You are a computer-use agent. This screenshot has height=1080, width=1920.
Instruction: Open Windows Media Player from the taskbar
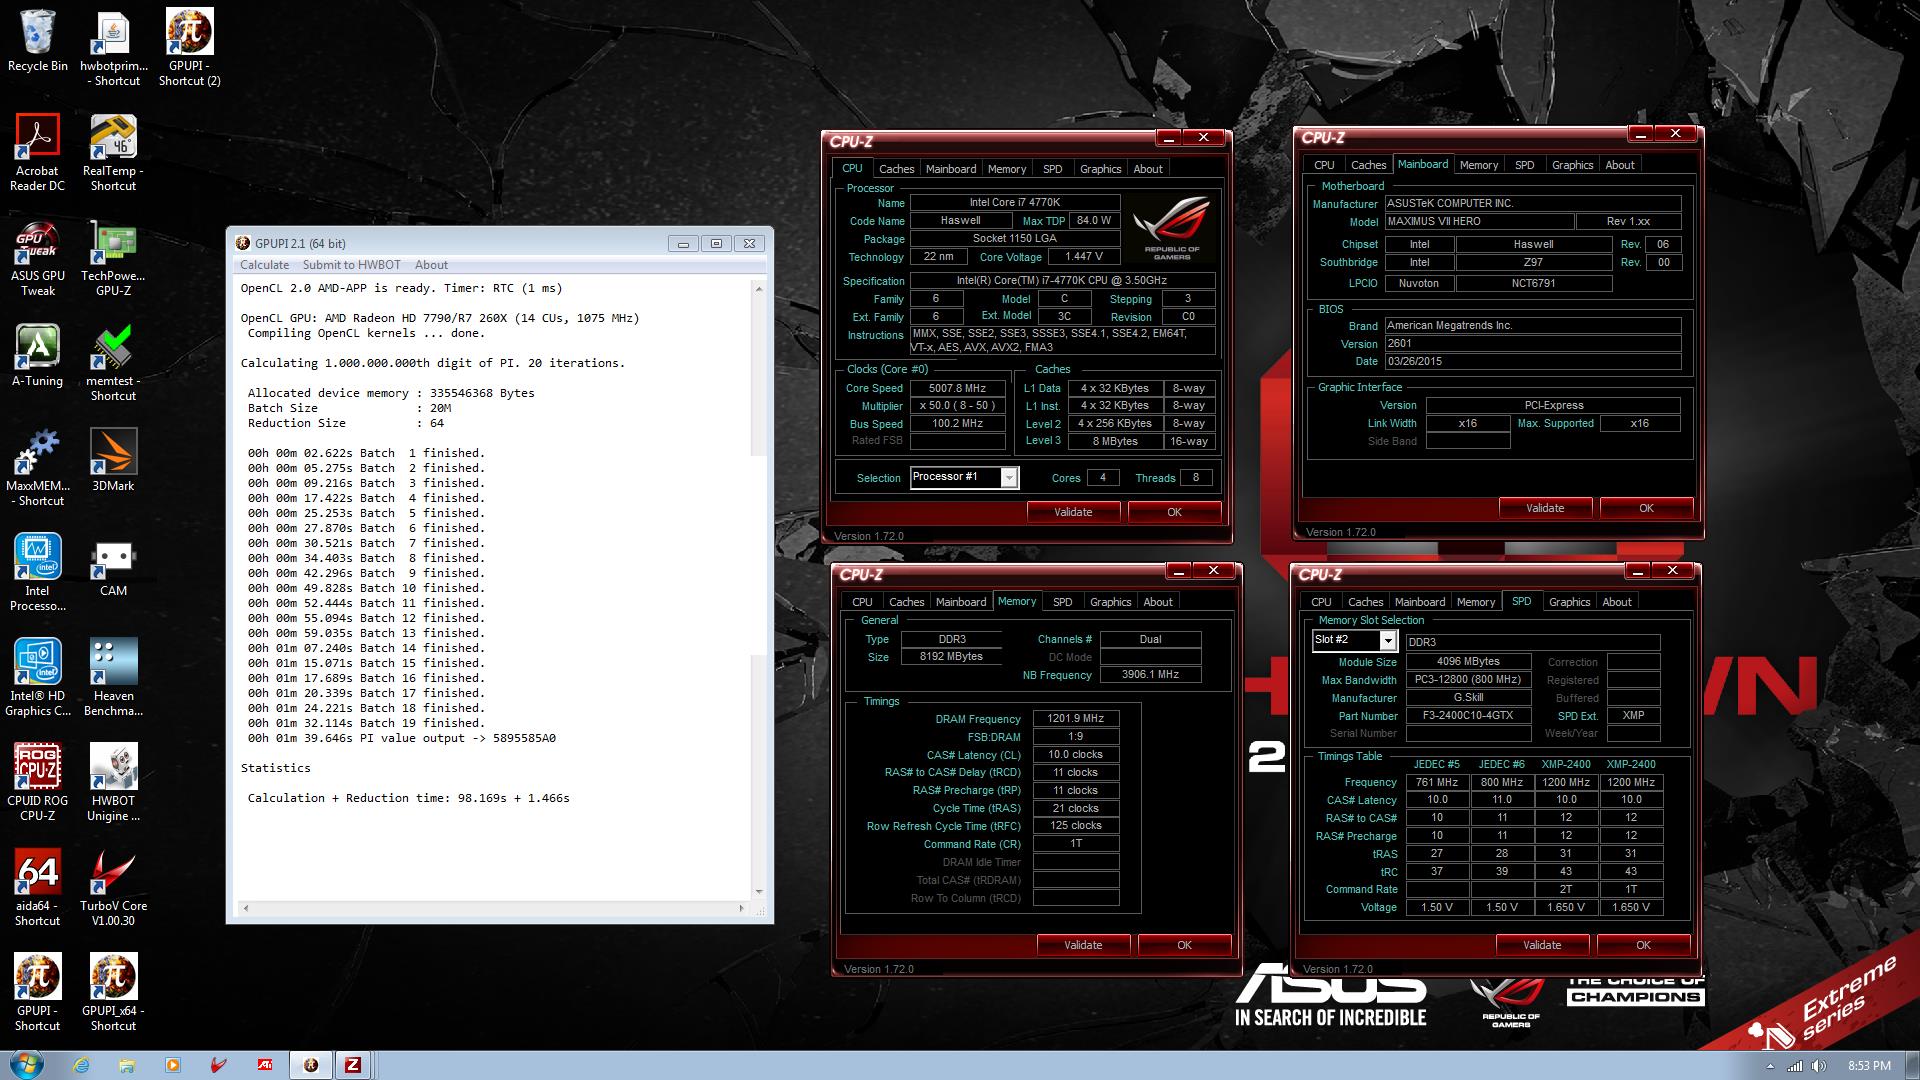pyautogui.click(x=172, y=1065)
